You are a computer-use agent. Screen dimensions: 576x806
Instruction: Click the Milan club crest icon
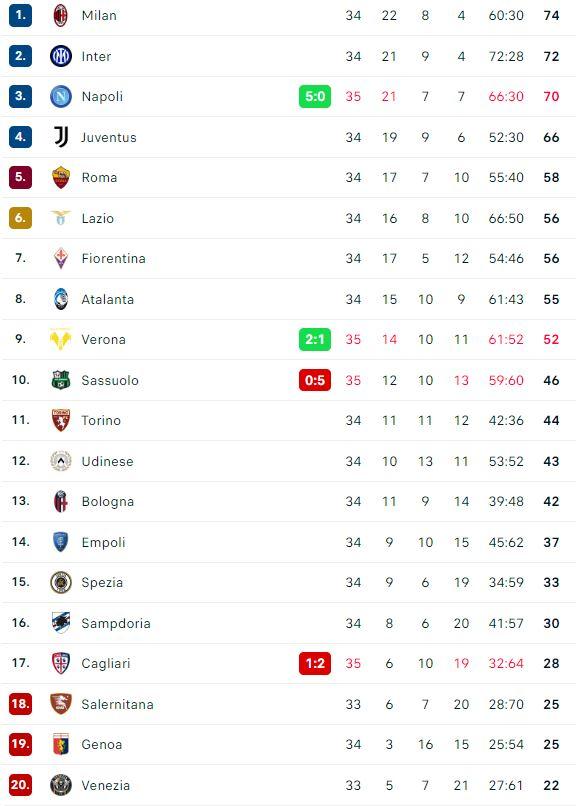pyautogui.click(x=61, y=15)
